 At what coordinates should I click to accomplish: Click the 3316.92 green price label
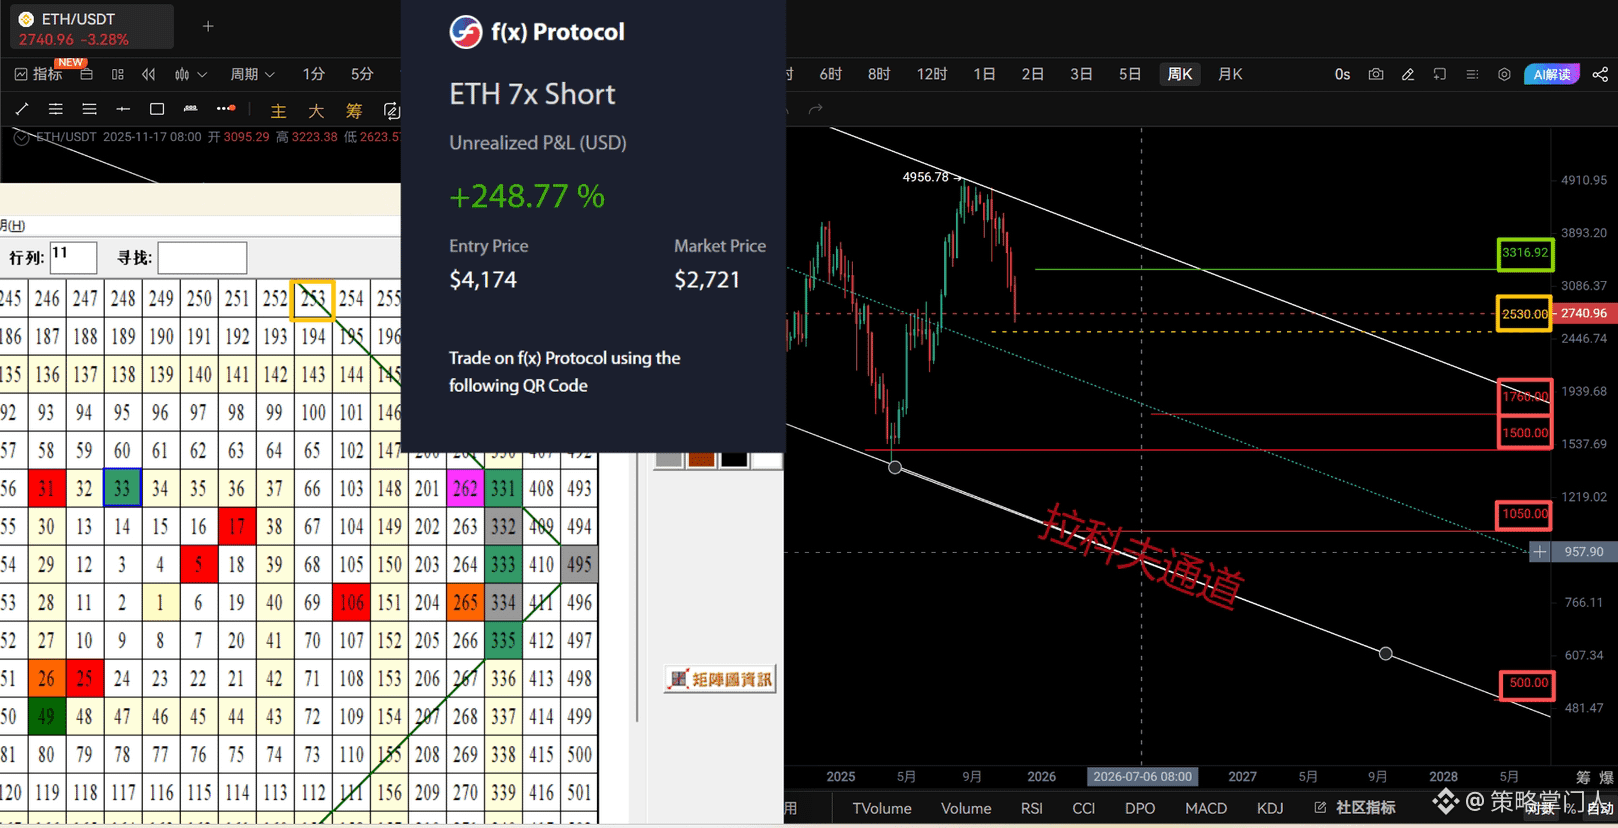tap(1525, 253)
